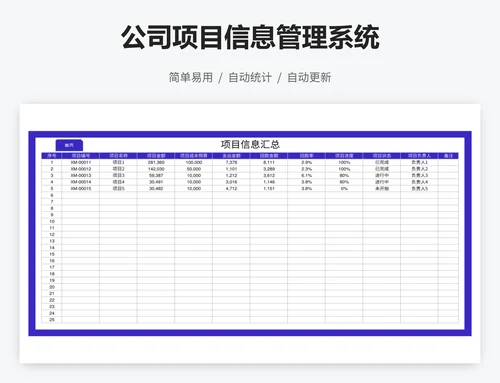Click project name cell 项目1
The image size is (500, 383).
click(x=118, y=162)
